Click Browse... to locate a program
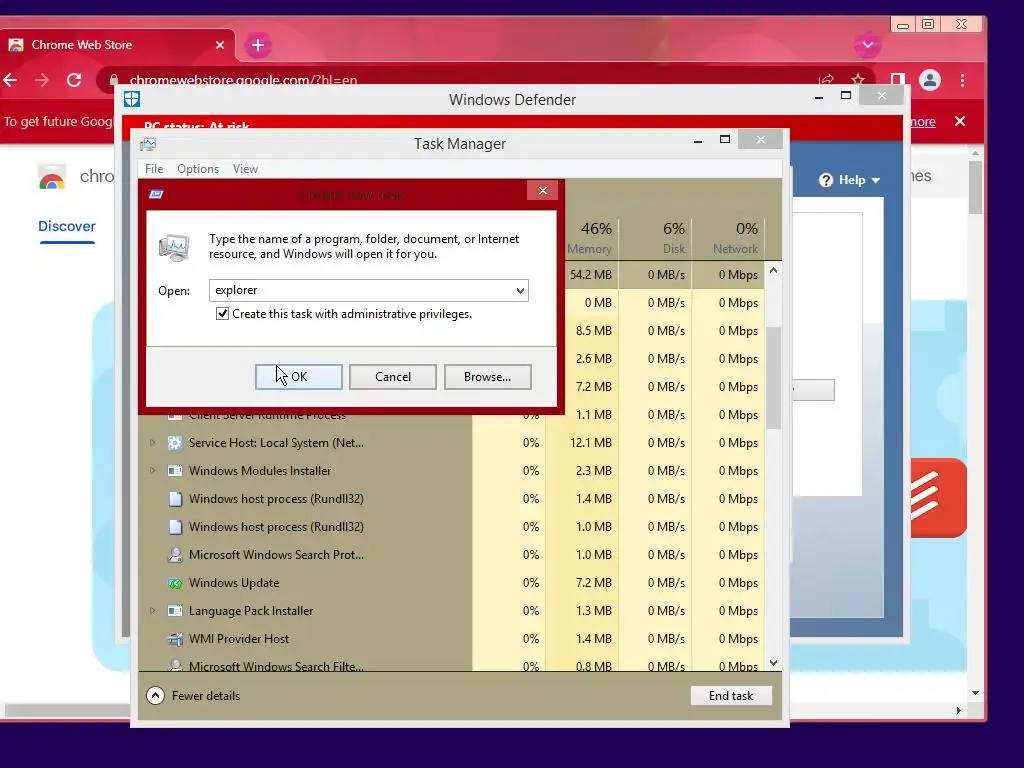Viewport: 1024px width, 768px height. click(x=487, y=377)
